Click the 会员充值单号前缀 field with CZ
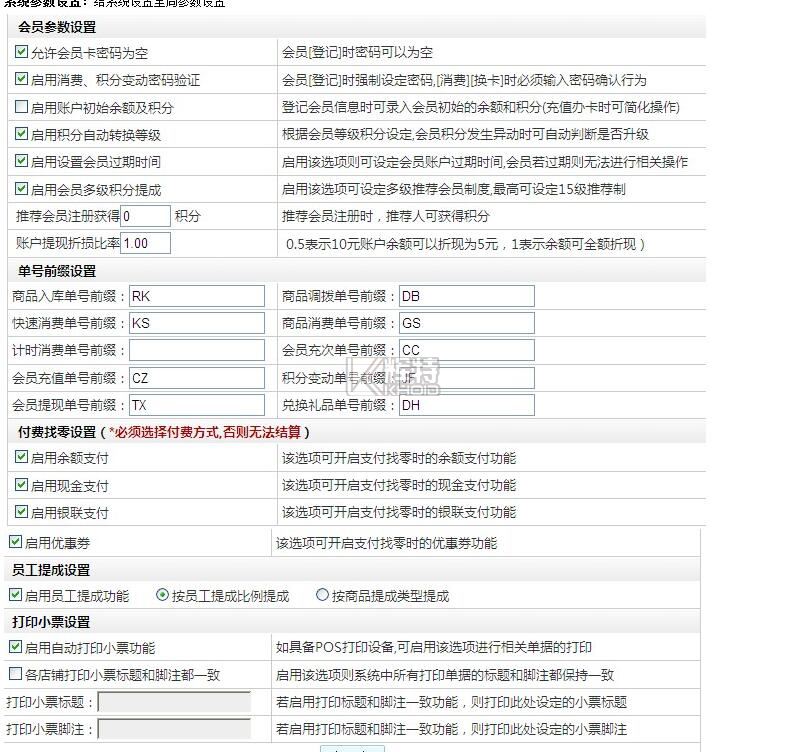 (197, 378)
